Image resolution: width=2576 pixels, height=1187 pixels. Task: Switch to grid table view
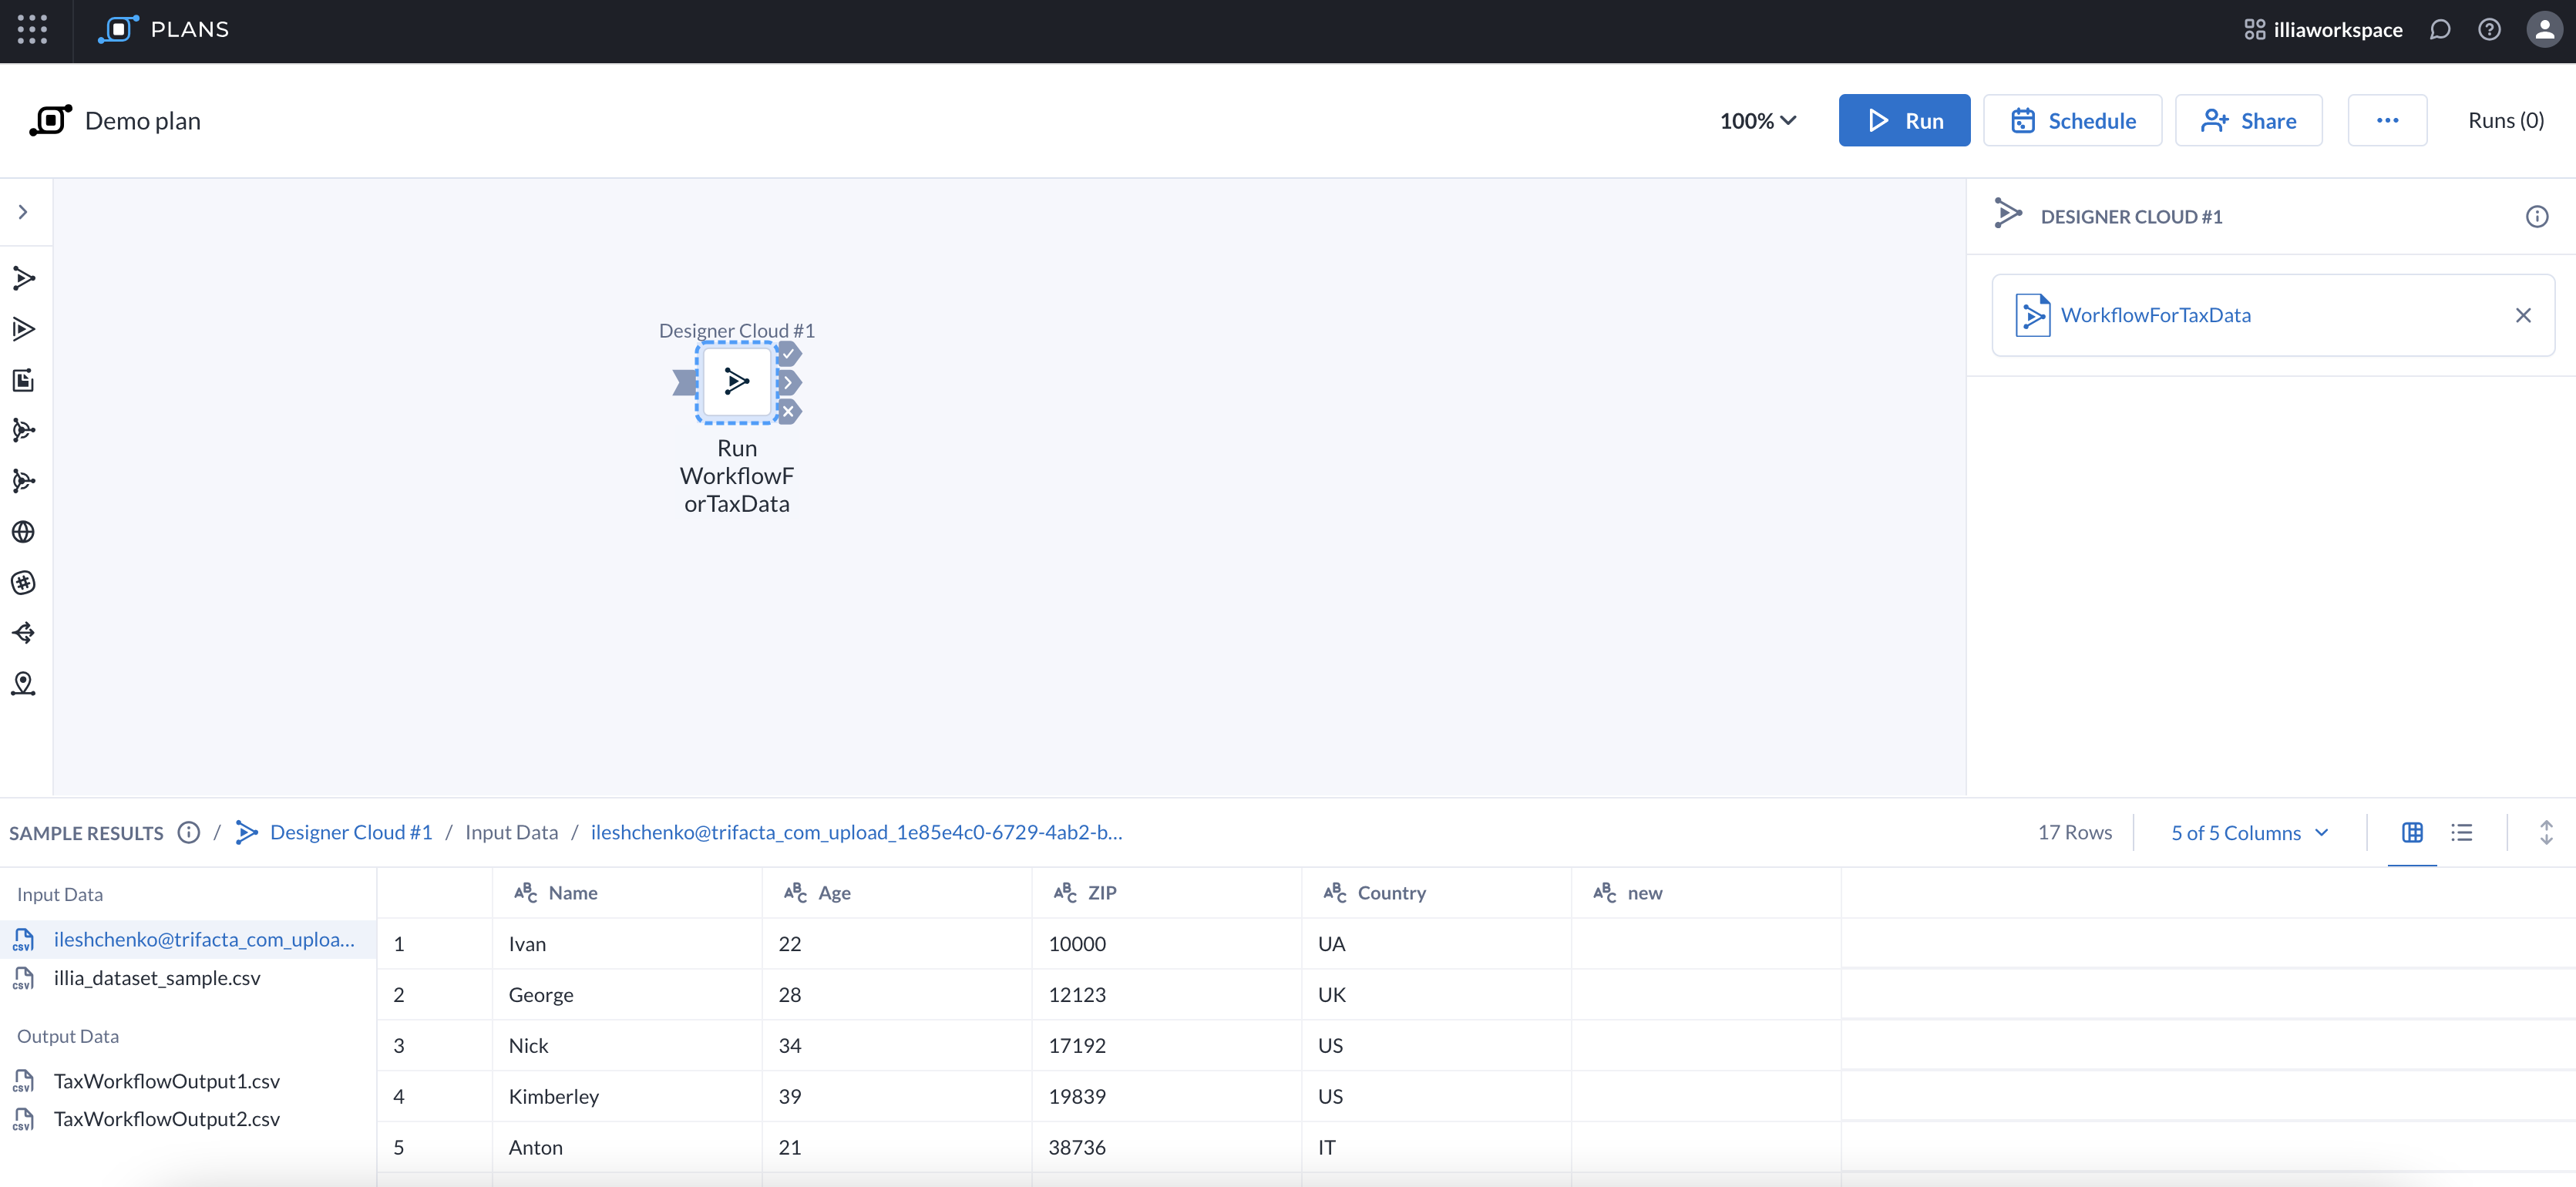pyautogui.click(x=2412, y=833)
